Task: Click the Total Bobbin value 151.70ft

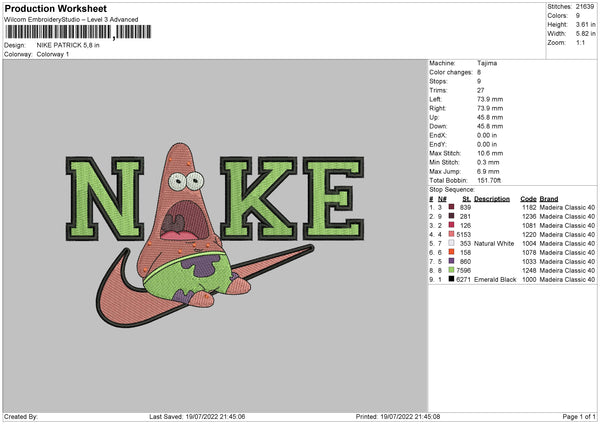Action: (x=489, y=180)
